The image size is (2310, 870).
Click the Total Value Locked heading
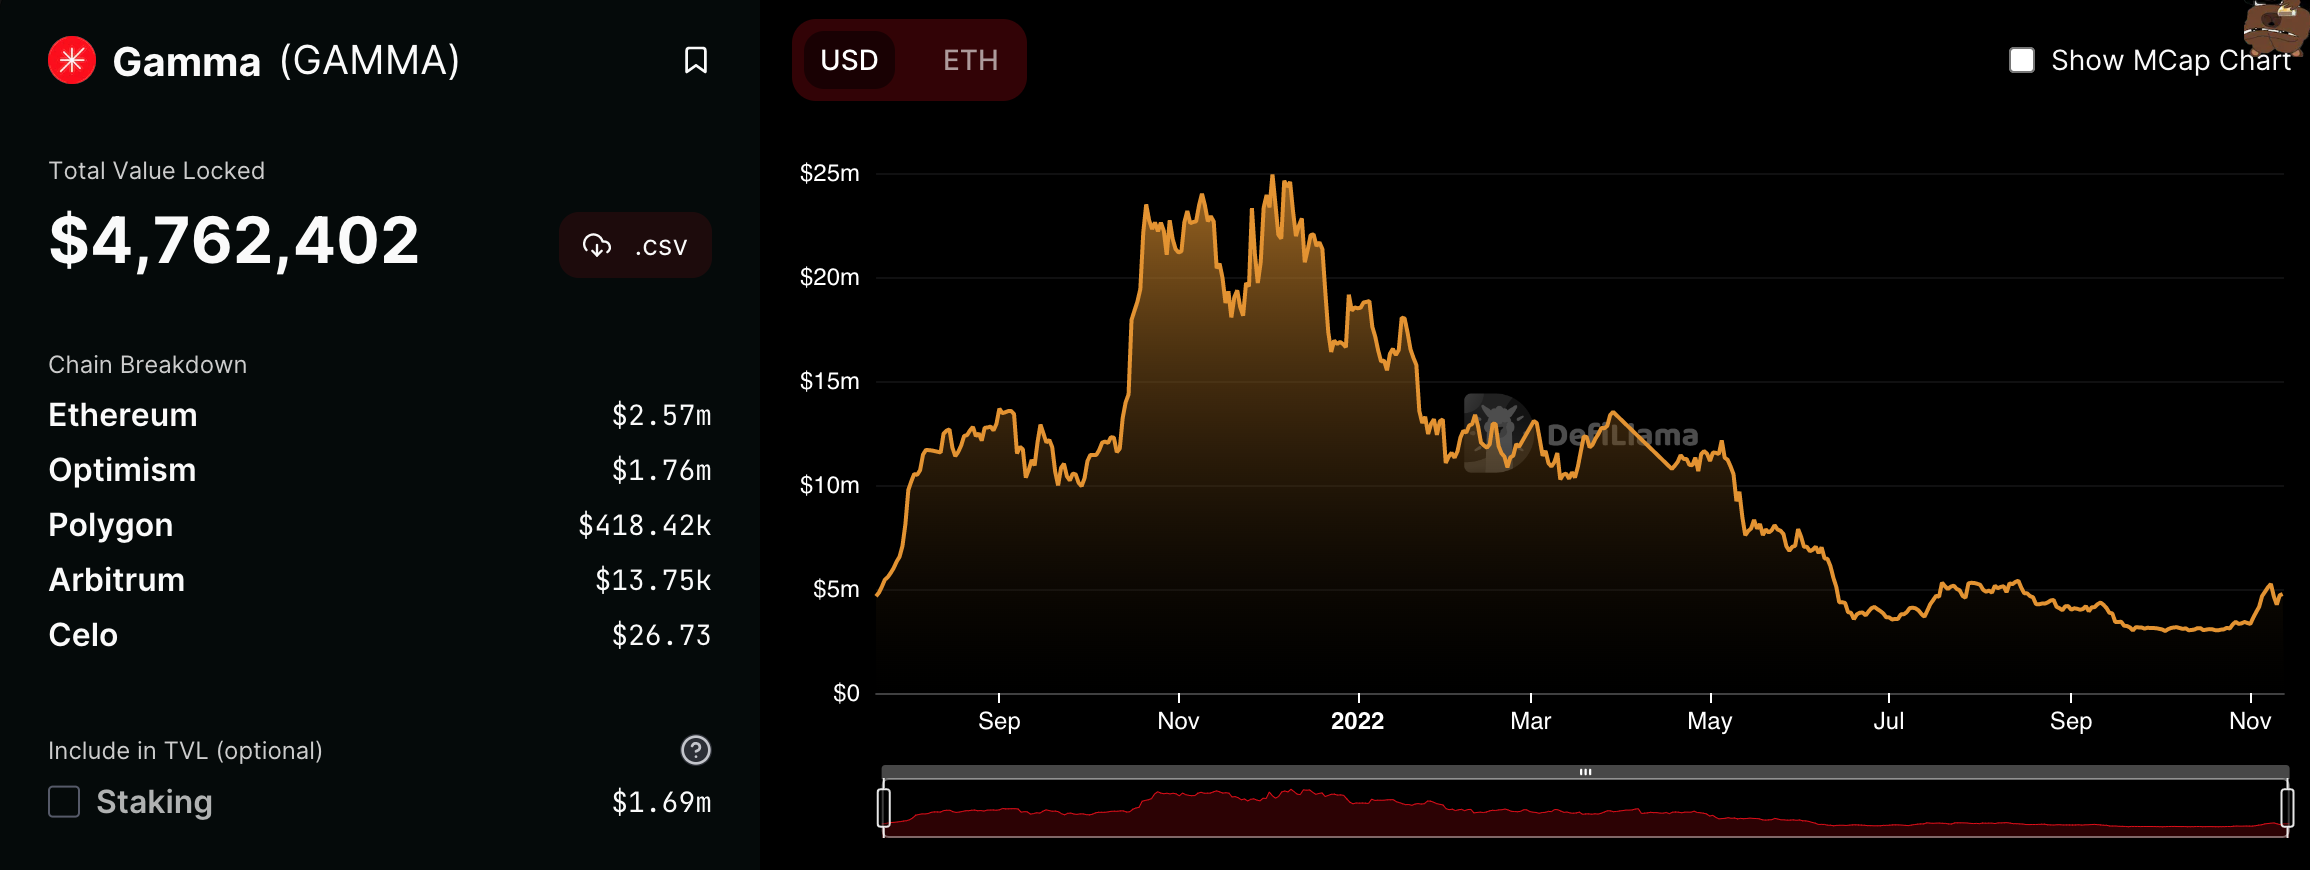(x=157, y=171)
